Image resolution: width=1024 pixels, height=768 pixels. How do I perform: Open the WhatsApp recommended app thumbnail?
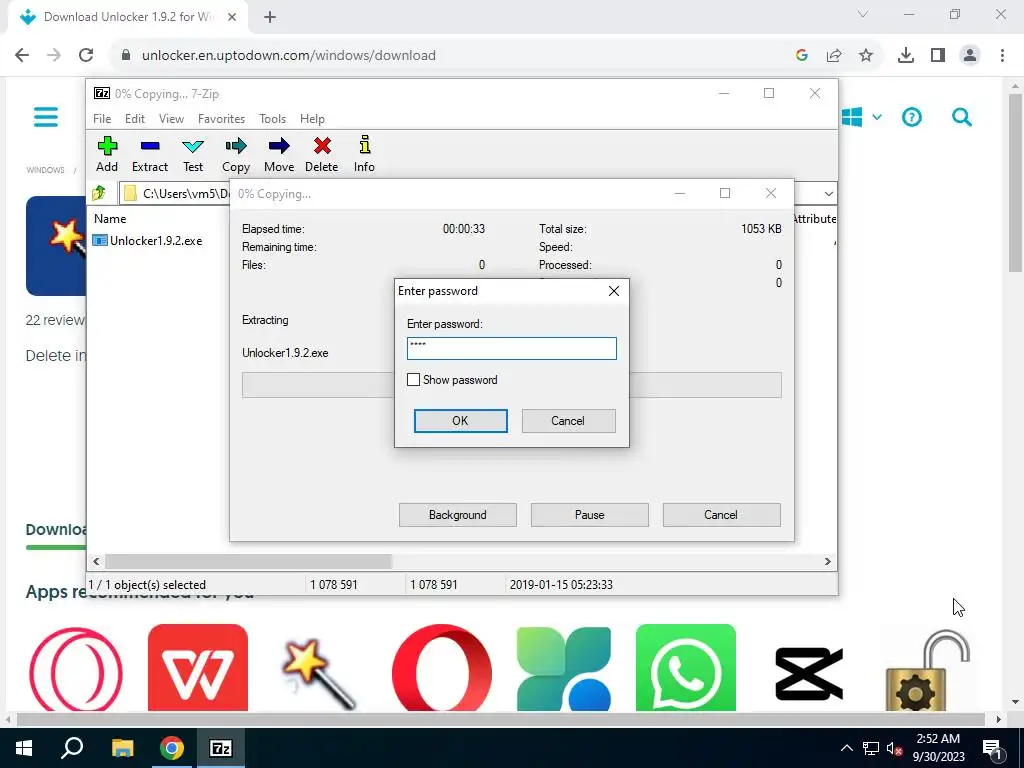pos(686,667)
